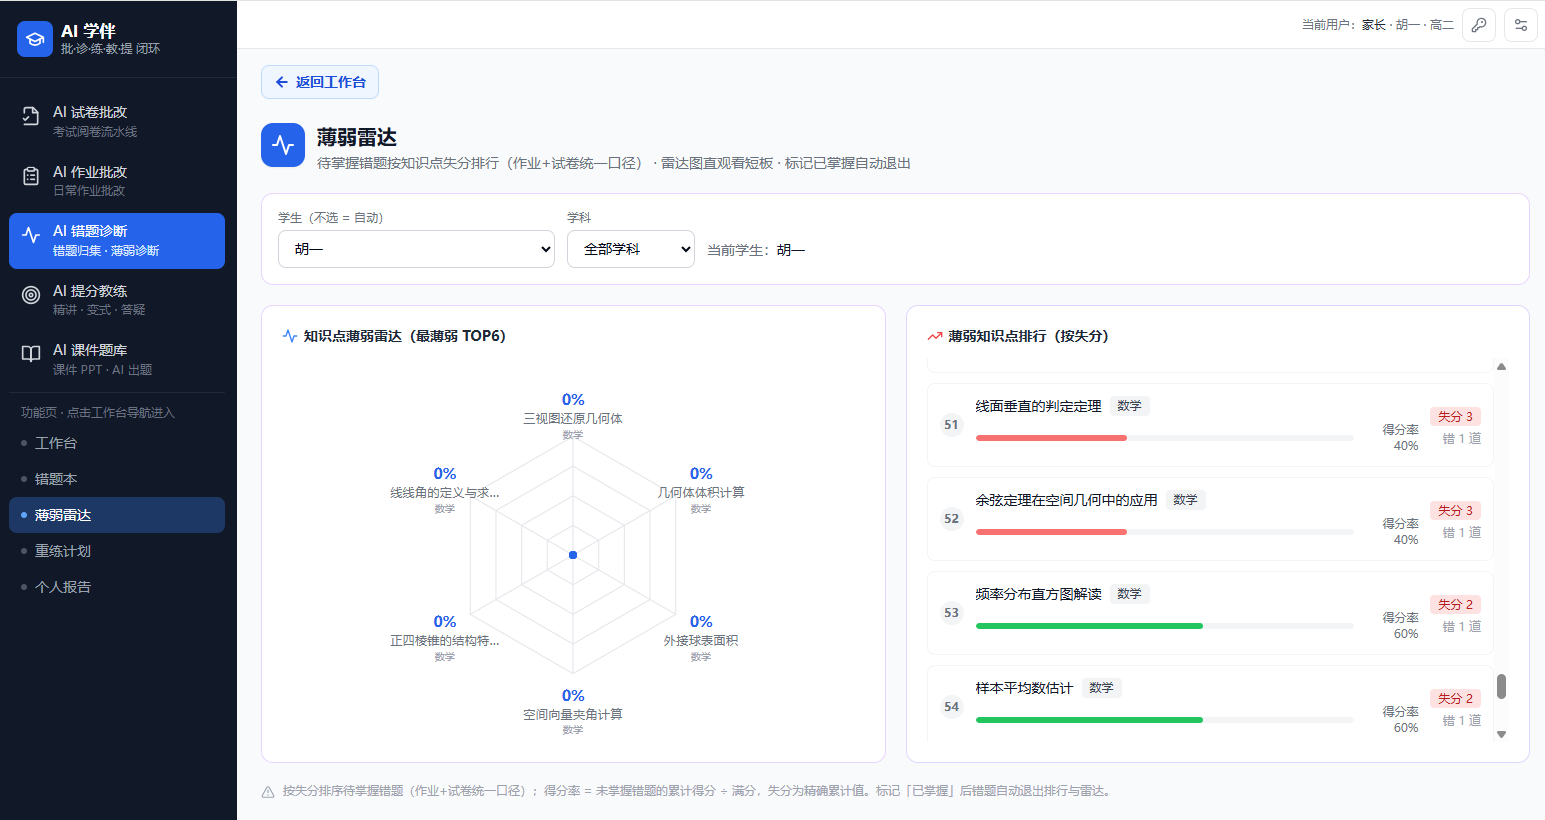Click the pulse icon beside 知识点薄弱雷达
This screenshot has width=1545, height=820.
pos(290,336)
